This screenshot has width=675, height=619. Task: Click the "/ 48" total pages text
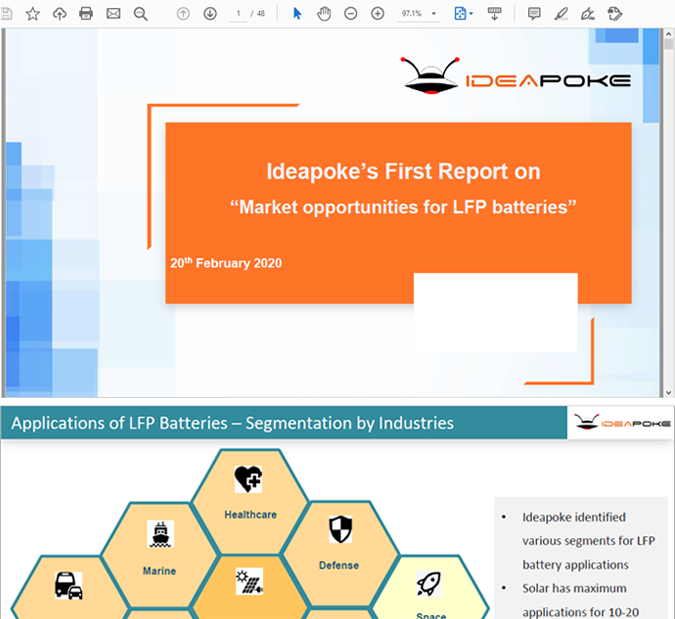(x=258, y=14)
